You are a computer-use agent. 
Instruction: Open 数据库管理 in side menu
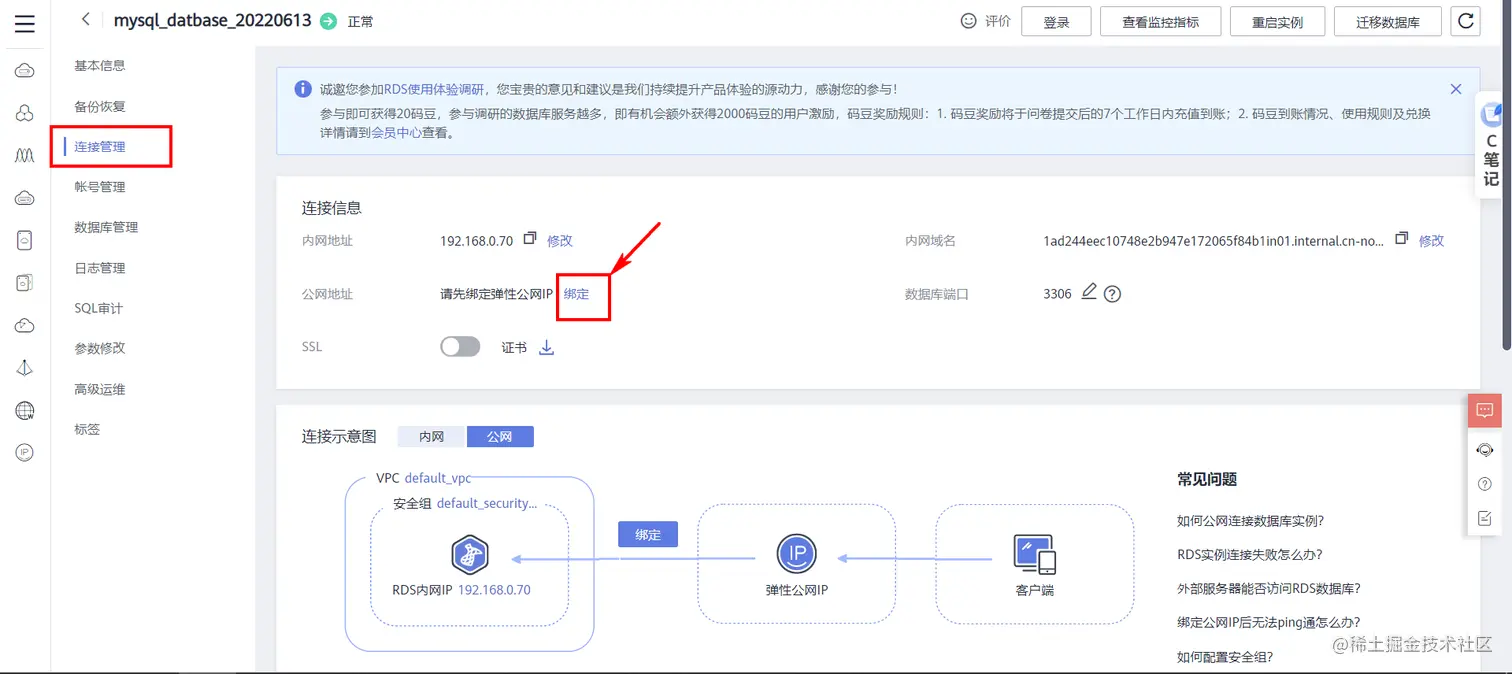(x=106, y=227)
